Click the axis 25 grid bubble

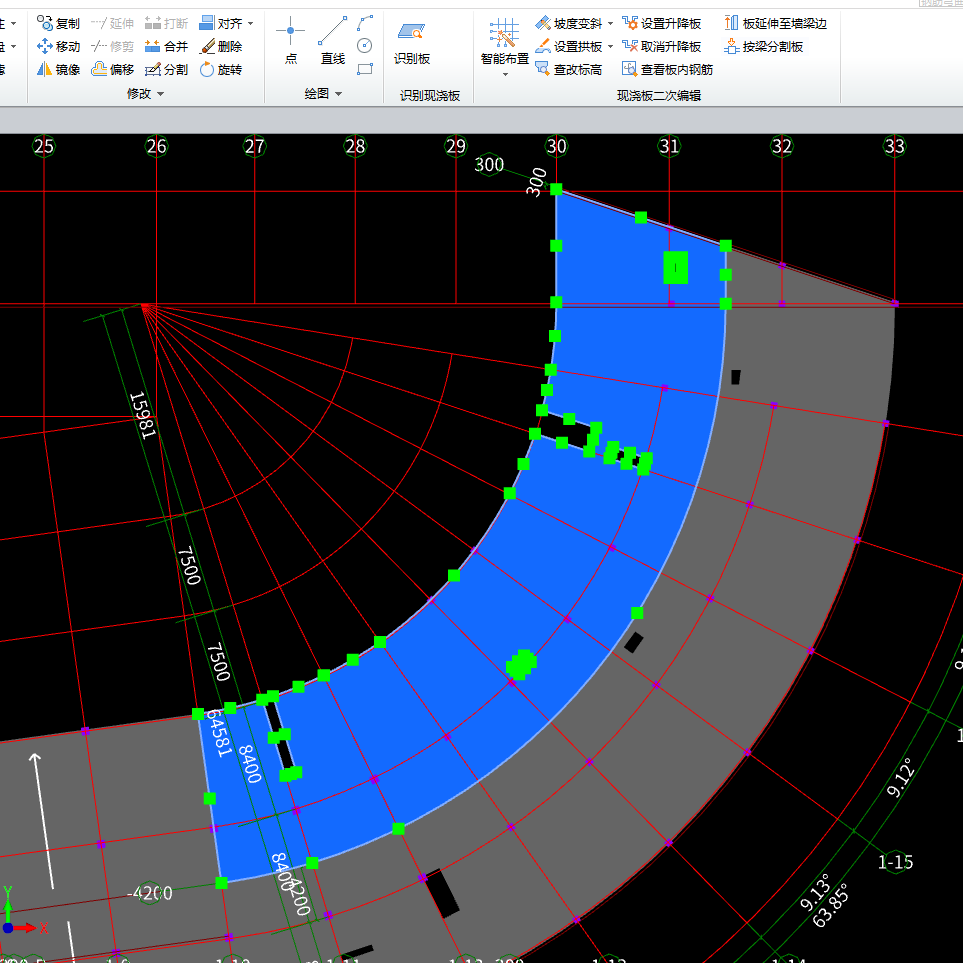(44, 146)
